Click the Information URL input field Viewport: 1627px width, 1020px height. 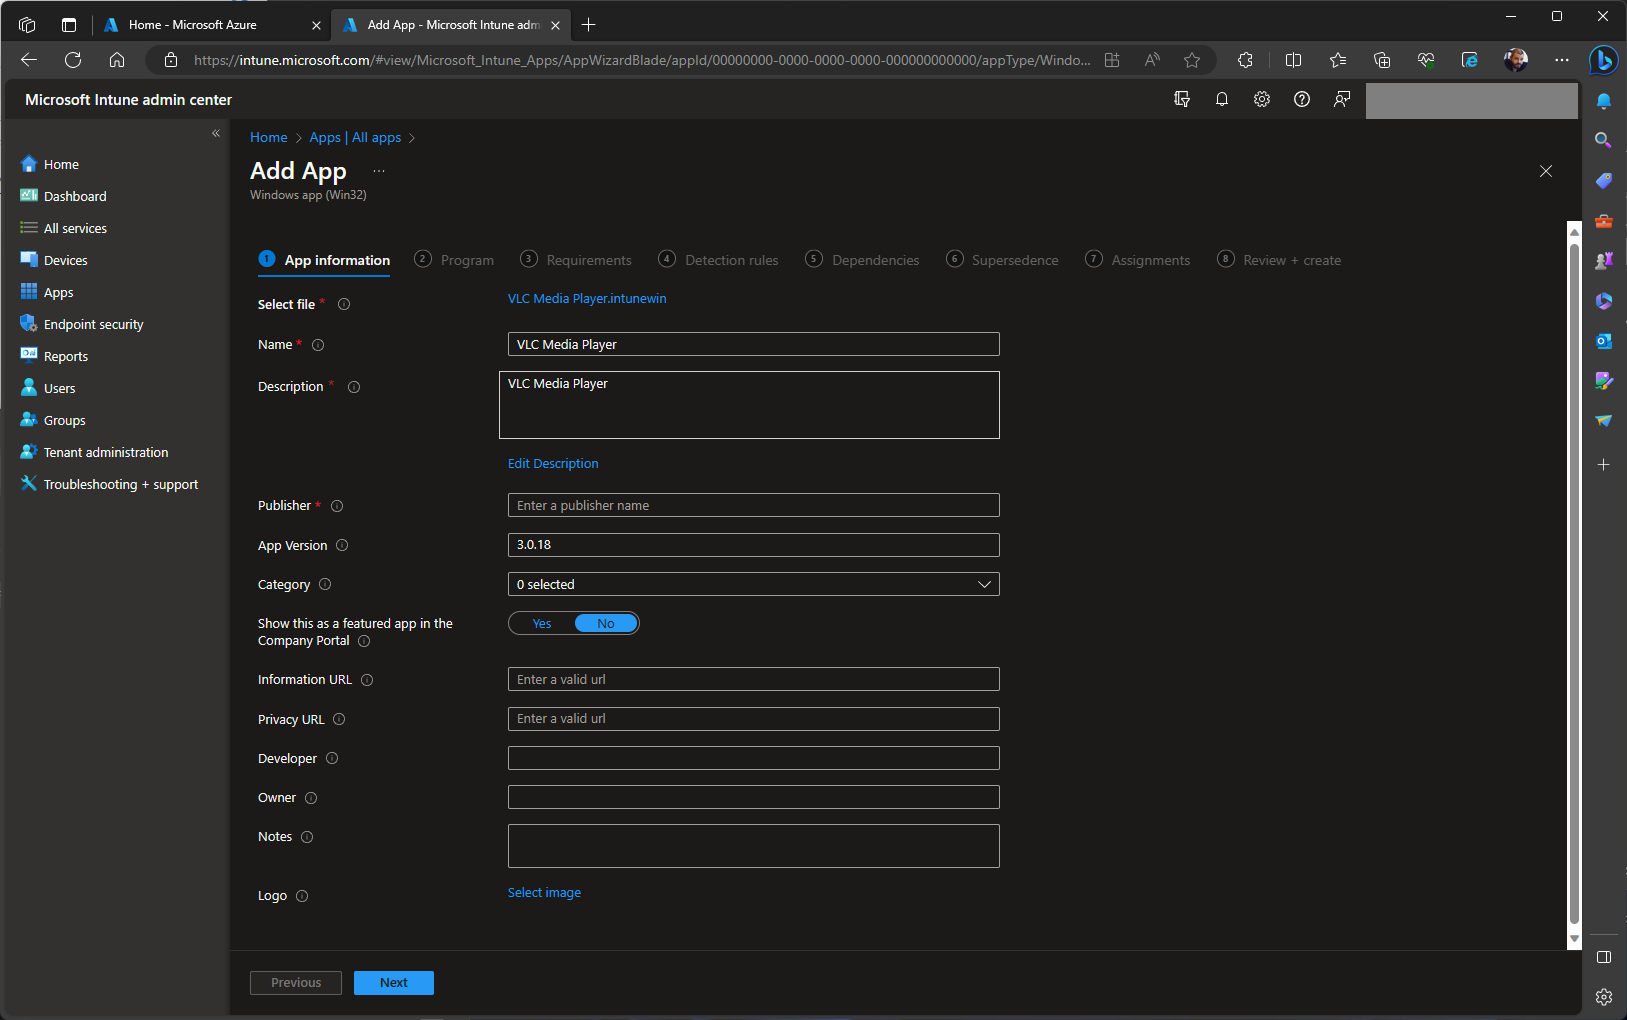[x=754, y=679]
